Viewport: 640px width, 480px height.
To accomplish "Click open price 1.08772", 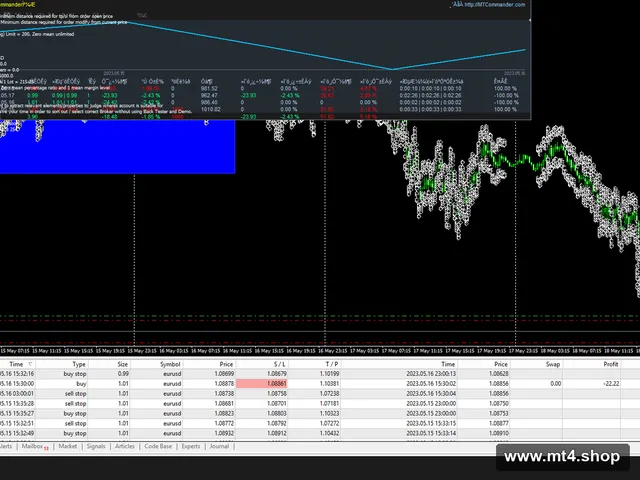I will (x=224, y=423).
